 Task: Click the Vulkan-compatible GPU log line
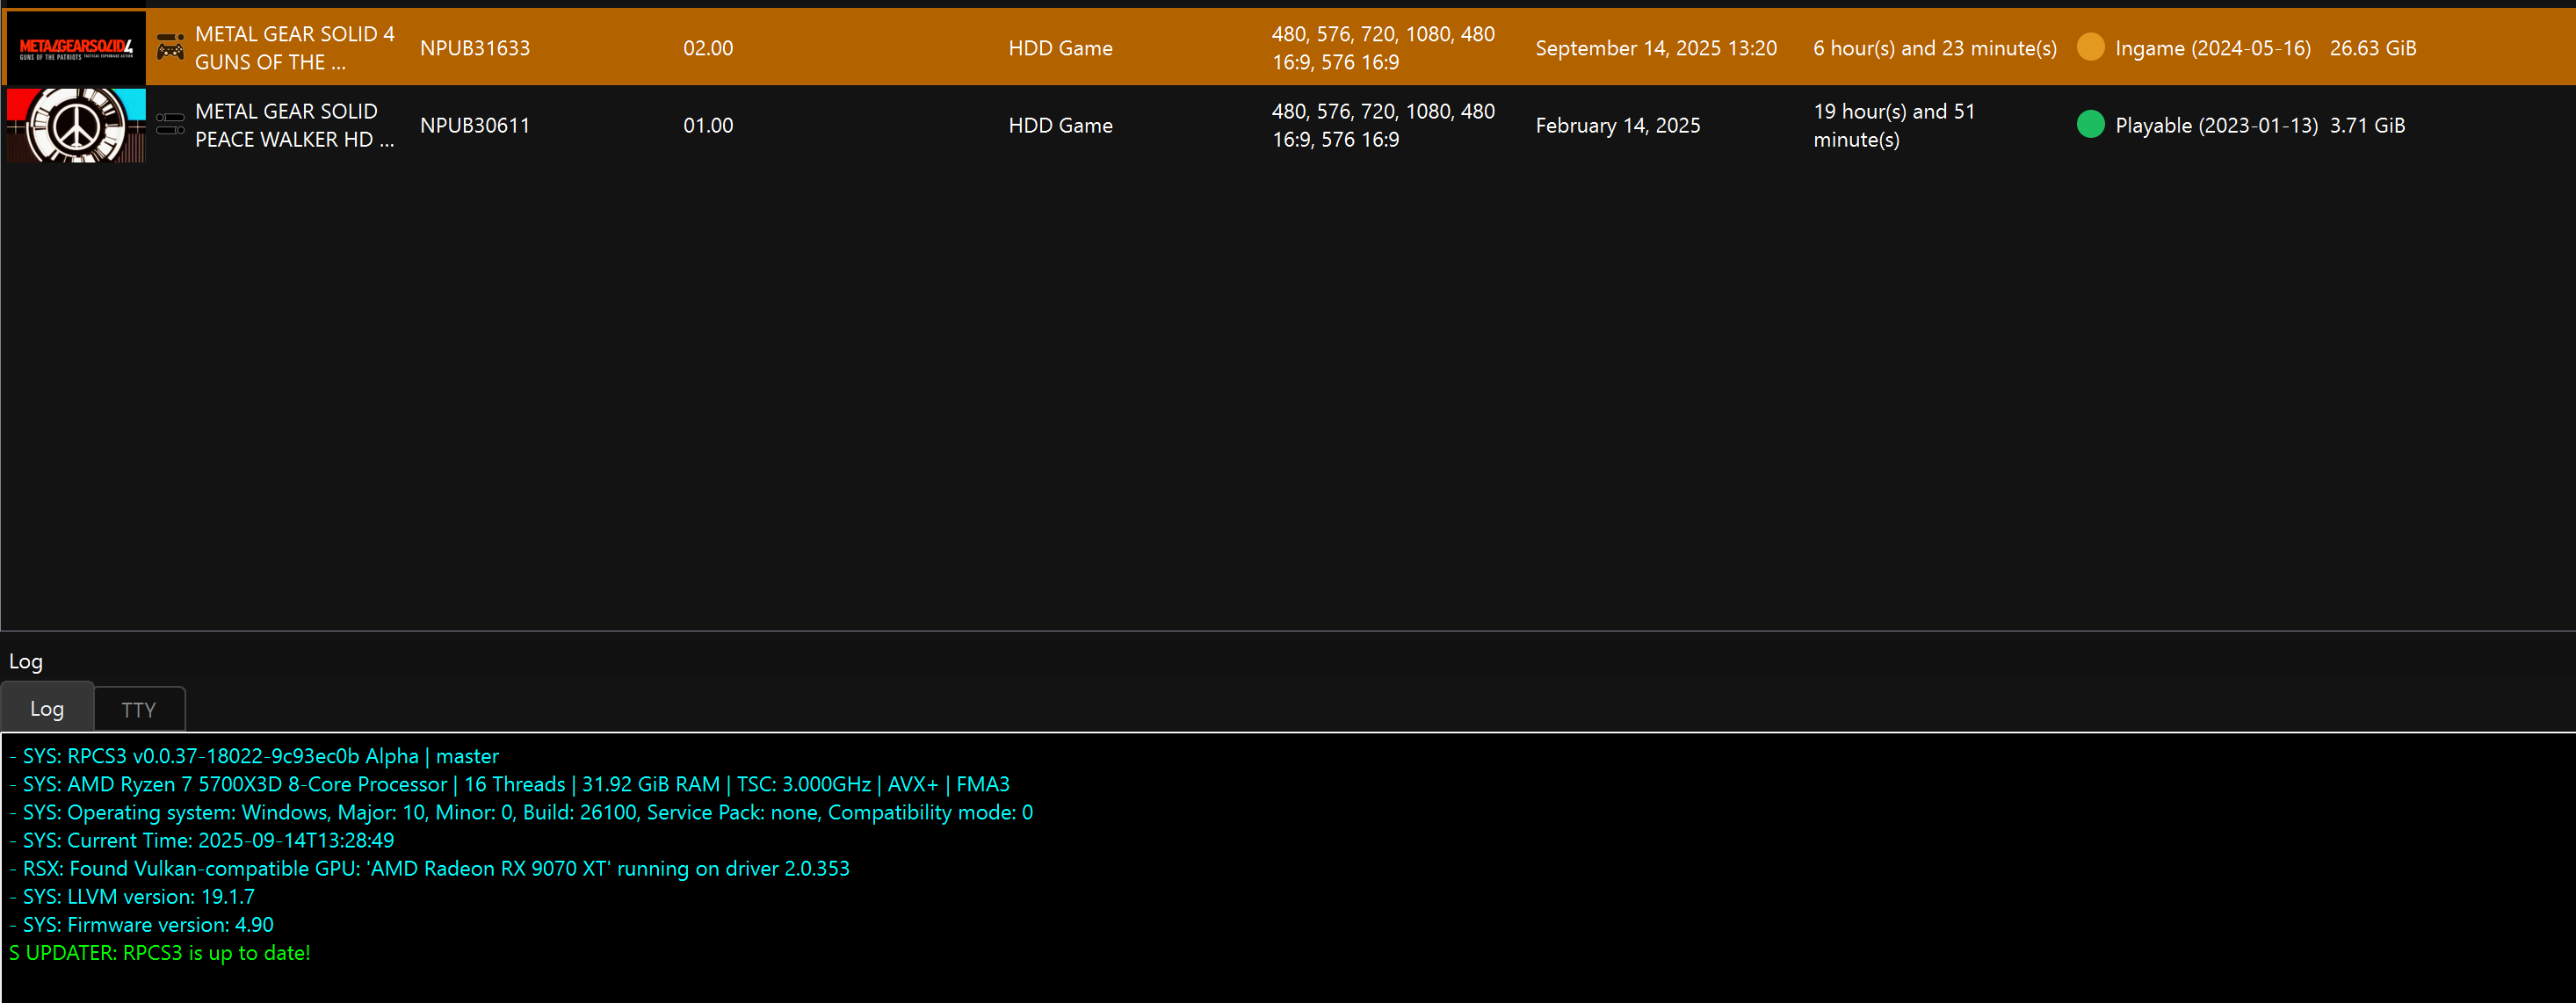coord(429,868)
